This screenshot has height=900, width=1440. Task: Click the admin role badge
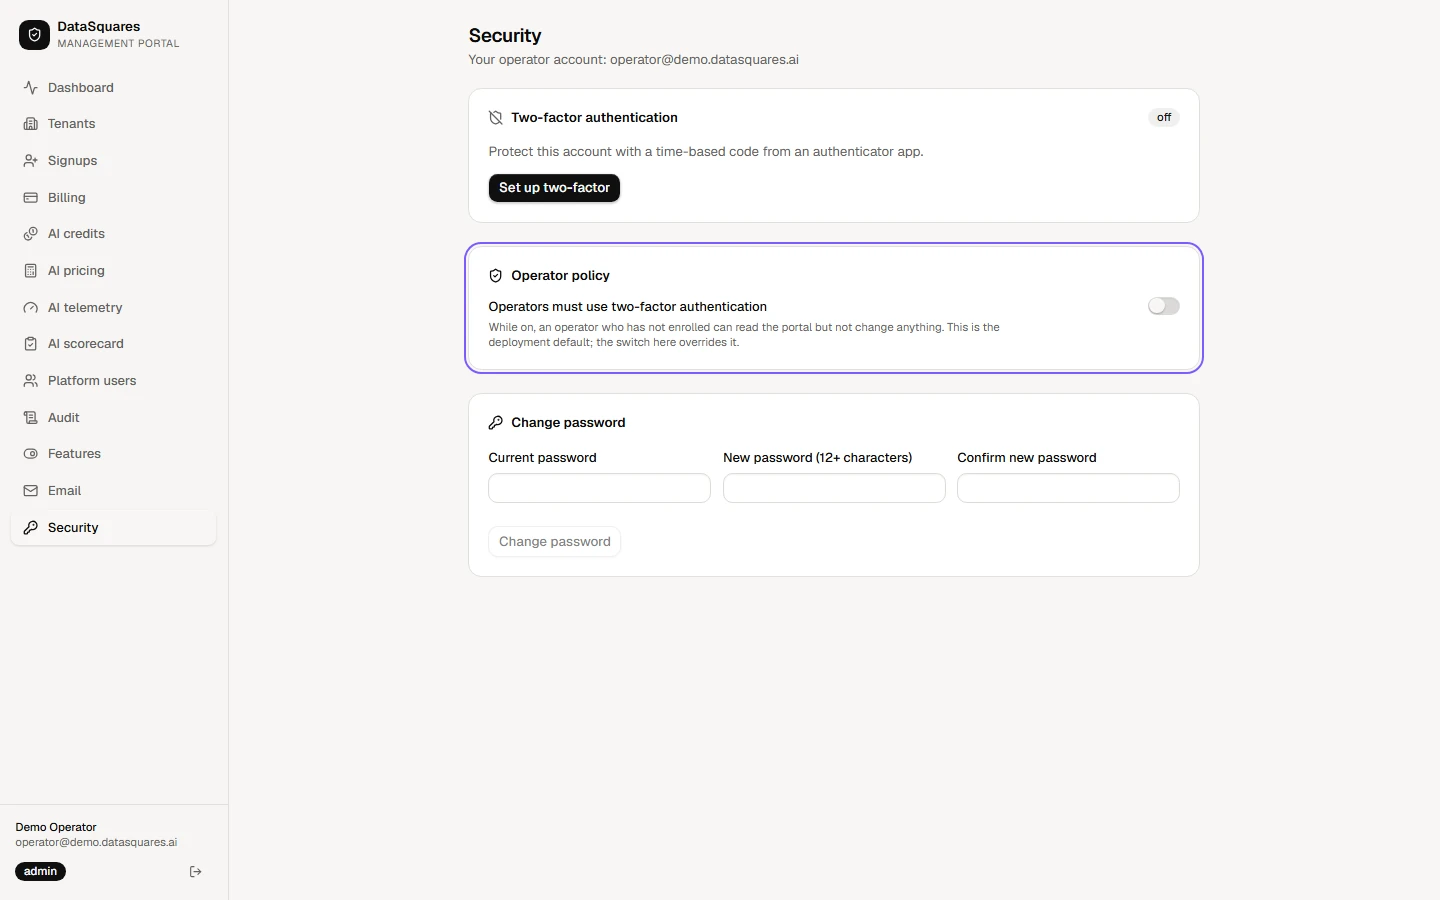[40, 872]
